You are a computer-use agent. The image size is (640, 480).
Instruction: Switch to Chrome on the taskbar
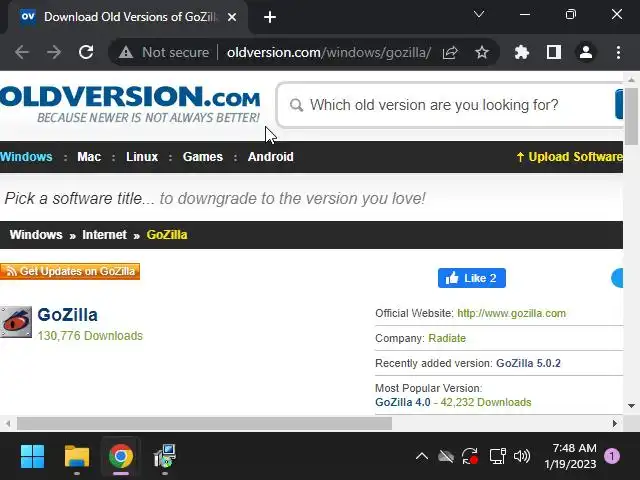tap(121, 456)
